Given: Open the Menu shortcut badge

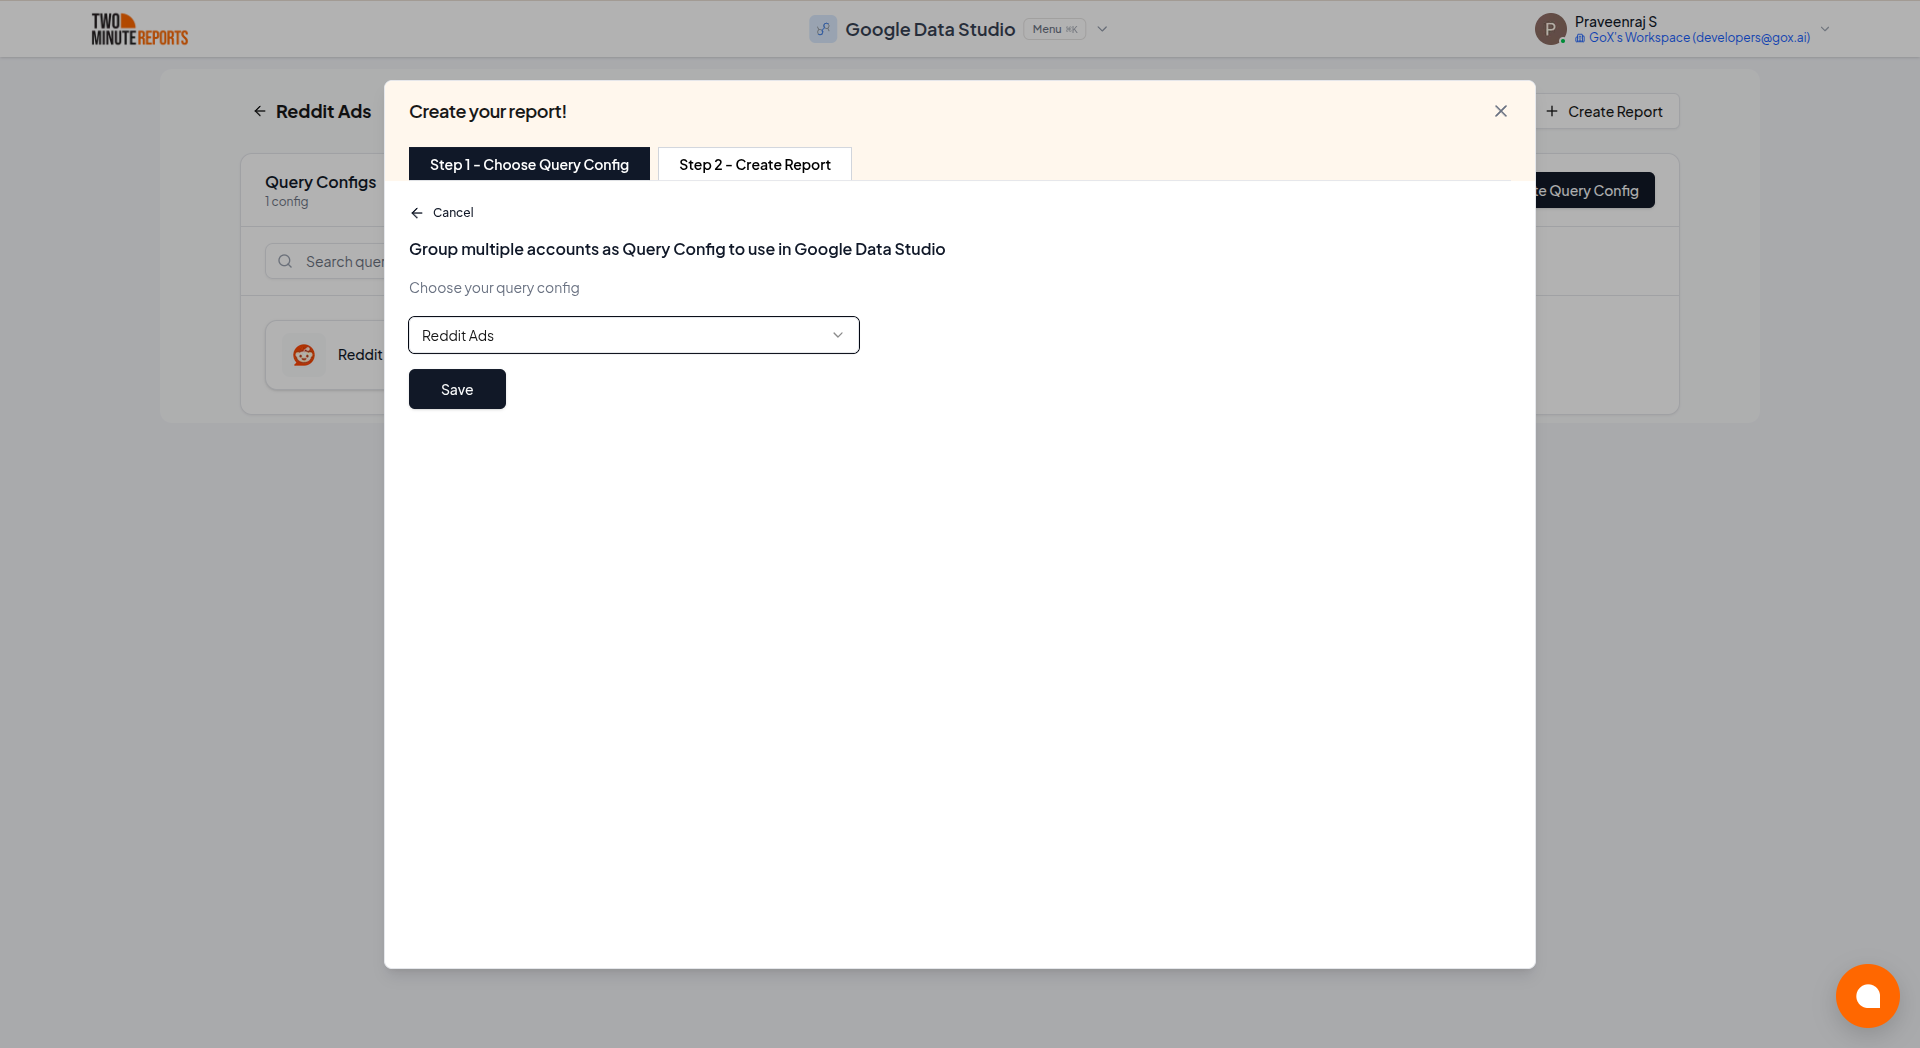Looking at the screenshot, I should point(1055,29).
